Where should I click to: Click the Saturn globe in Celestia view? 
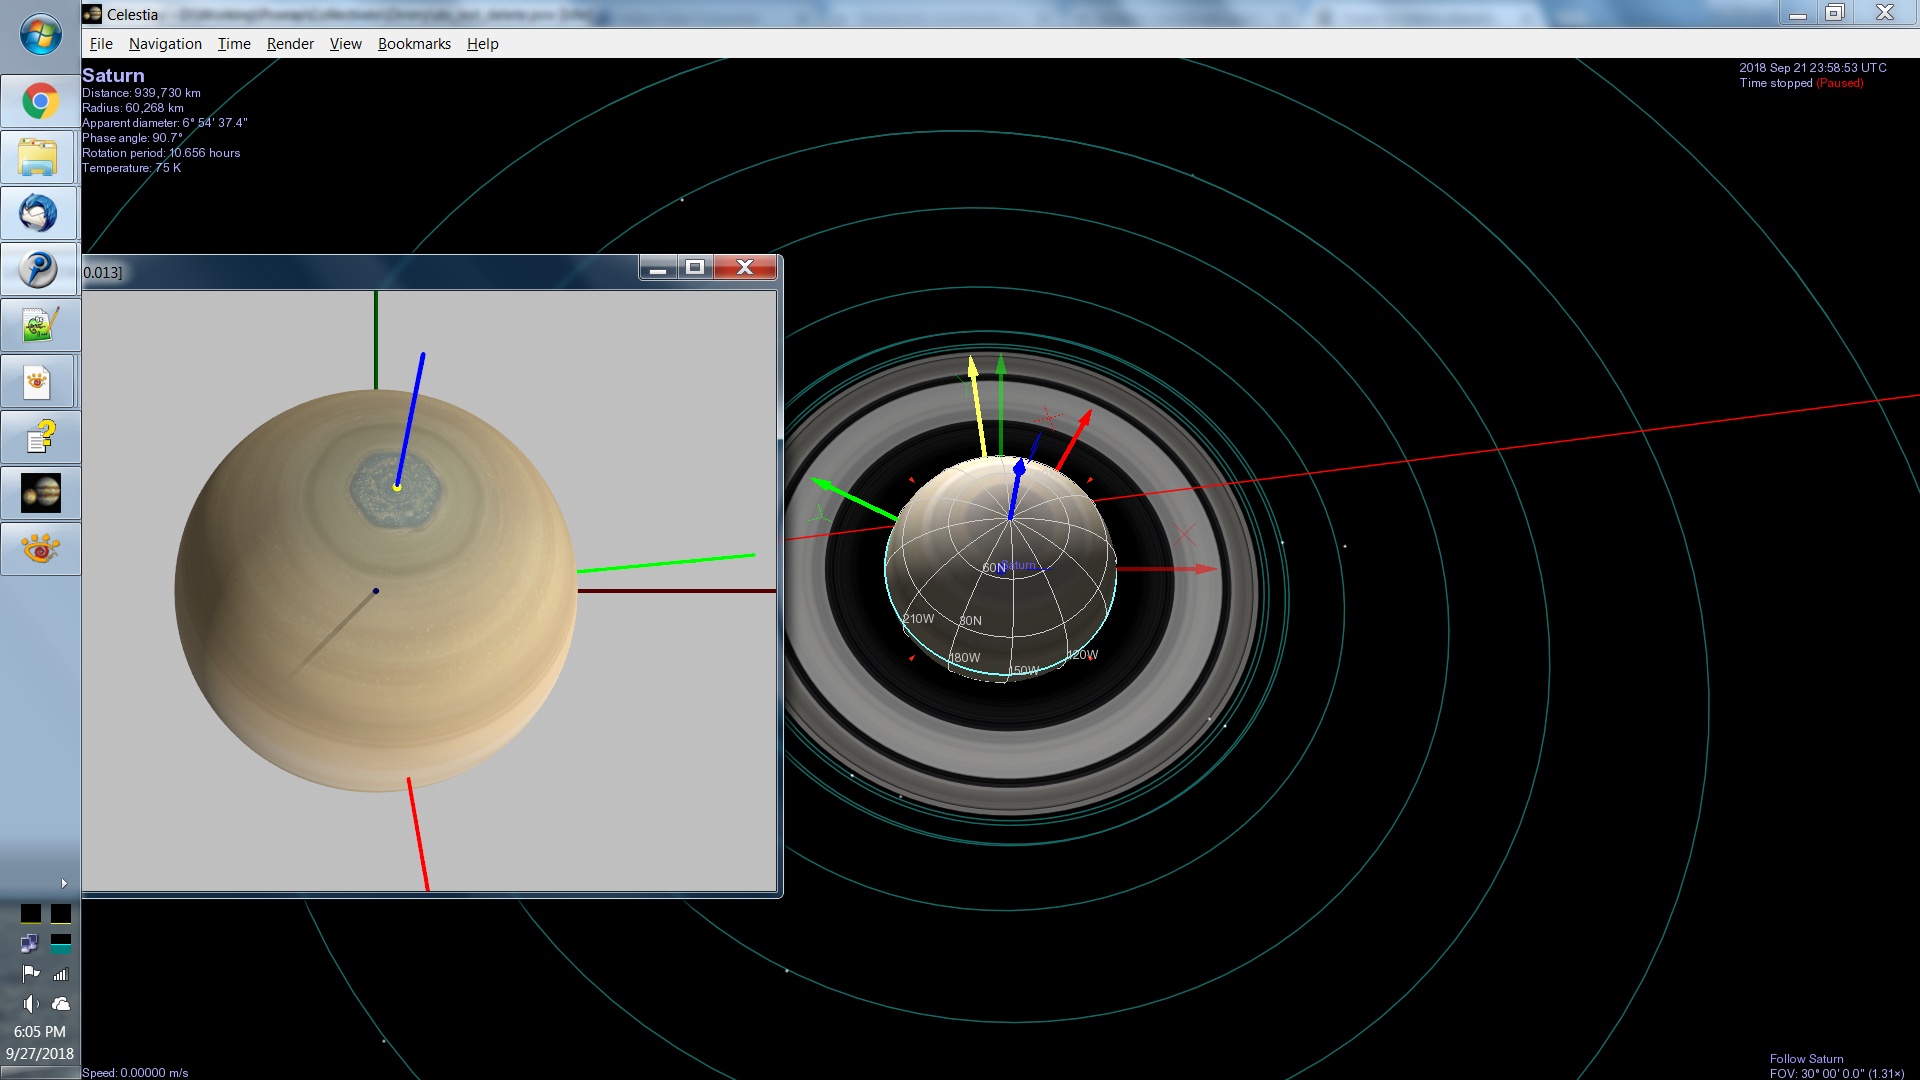[1000, 568]
